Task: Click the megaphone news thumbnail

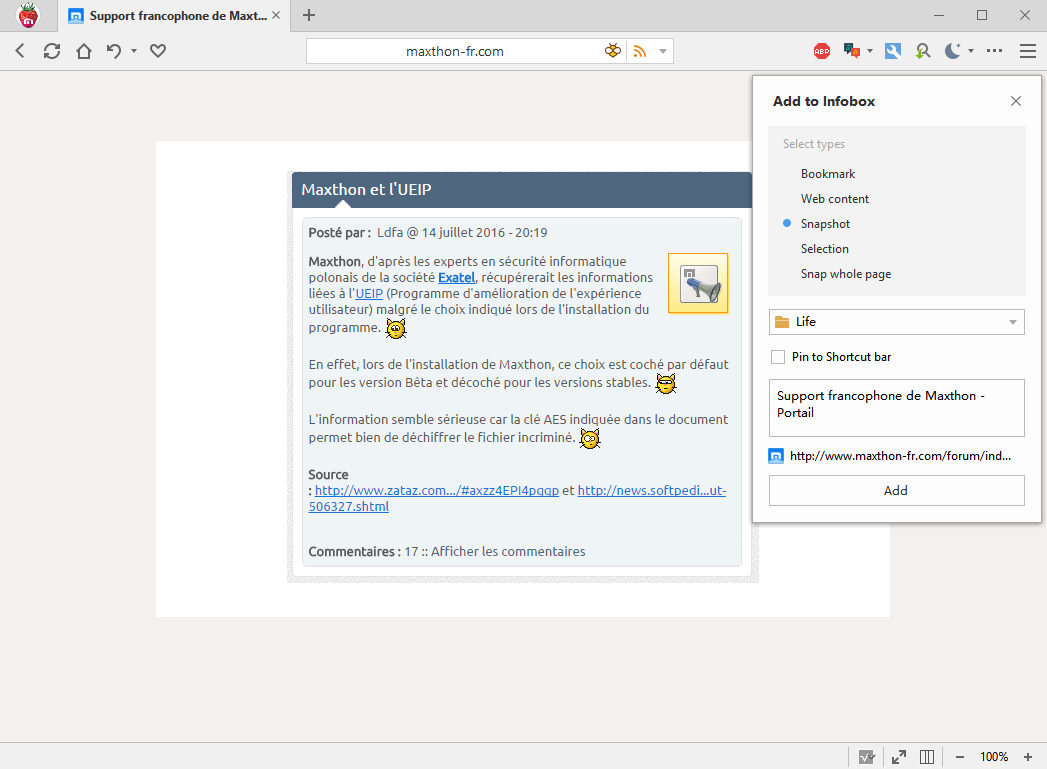Action: click(698, 283)
